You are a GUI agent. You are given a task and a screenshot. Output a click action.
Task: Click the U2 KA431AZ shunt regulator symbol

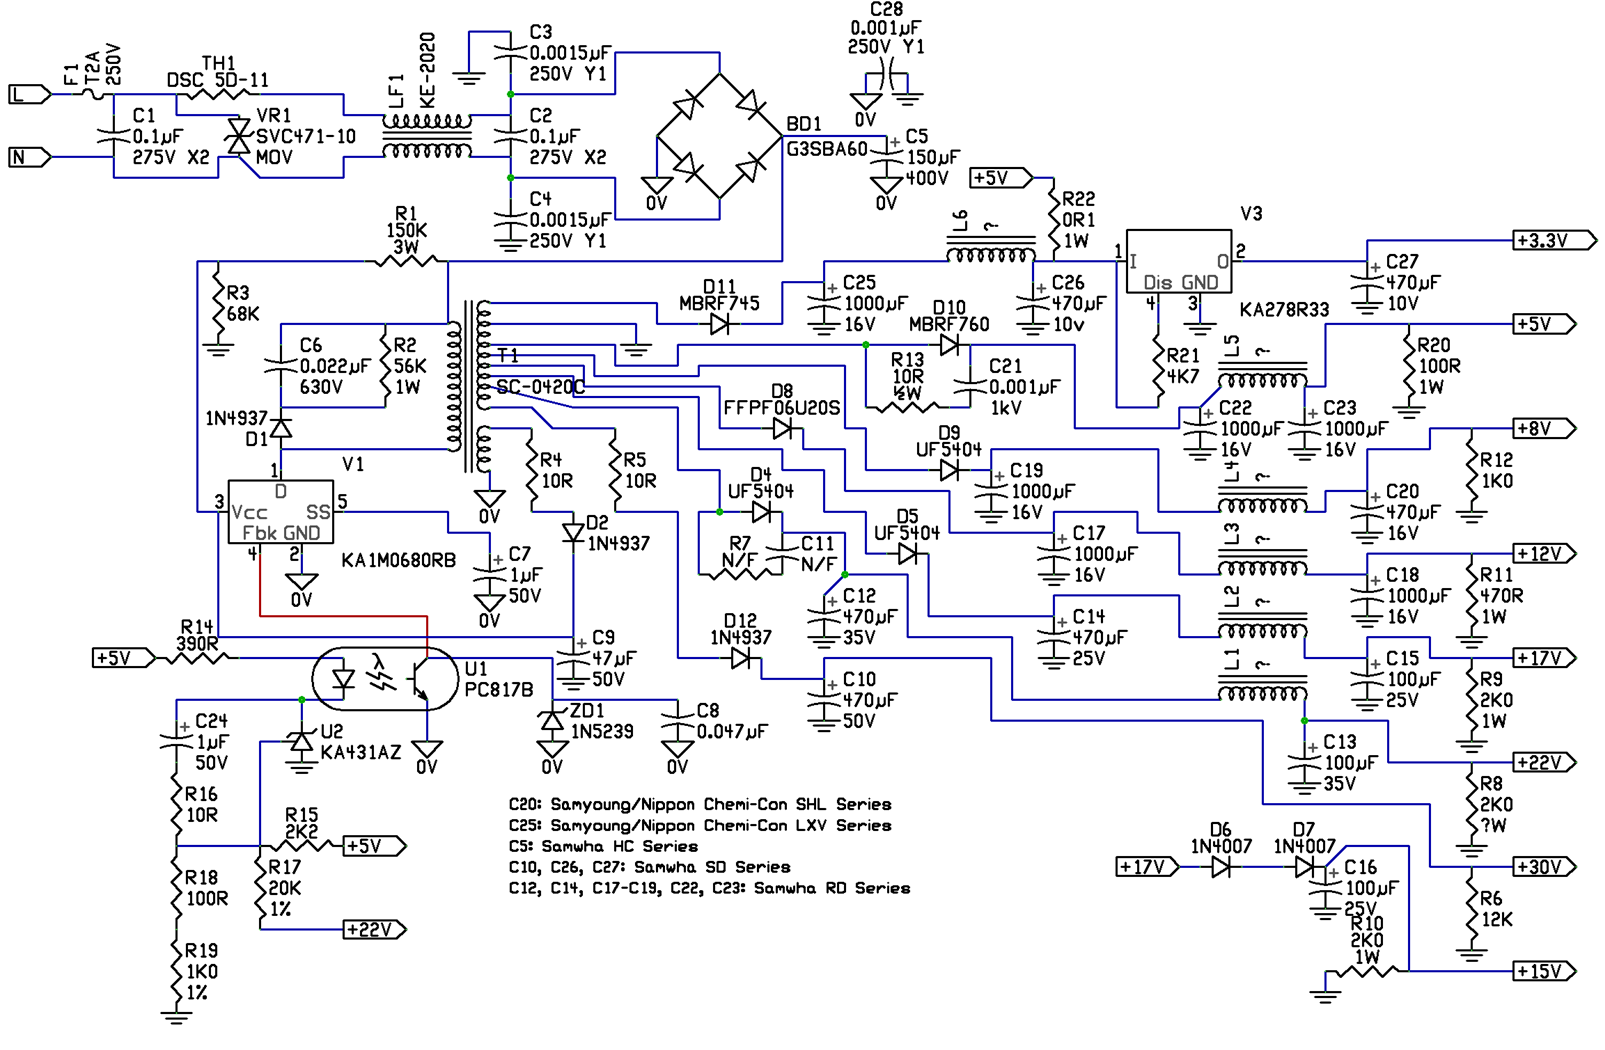(x=301, y=742)
